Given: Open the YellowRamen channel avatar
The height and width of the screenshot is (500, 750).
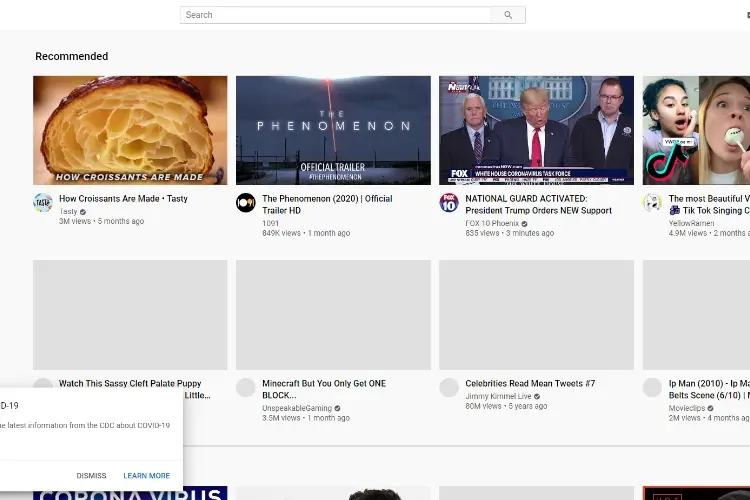Looking at the screenshot, I should tap(652, 202).
